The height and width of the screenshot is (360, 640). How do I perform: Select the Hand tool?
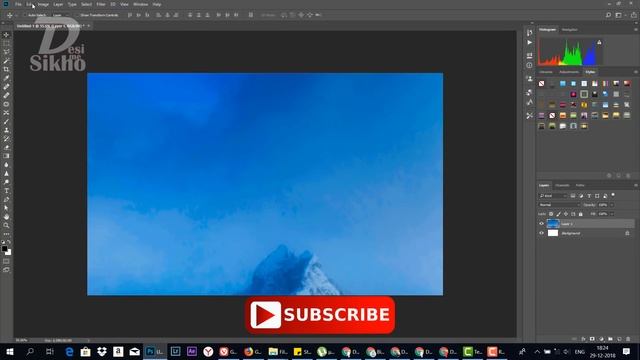[x=6, y=217]
